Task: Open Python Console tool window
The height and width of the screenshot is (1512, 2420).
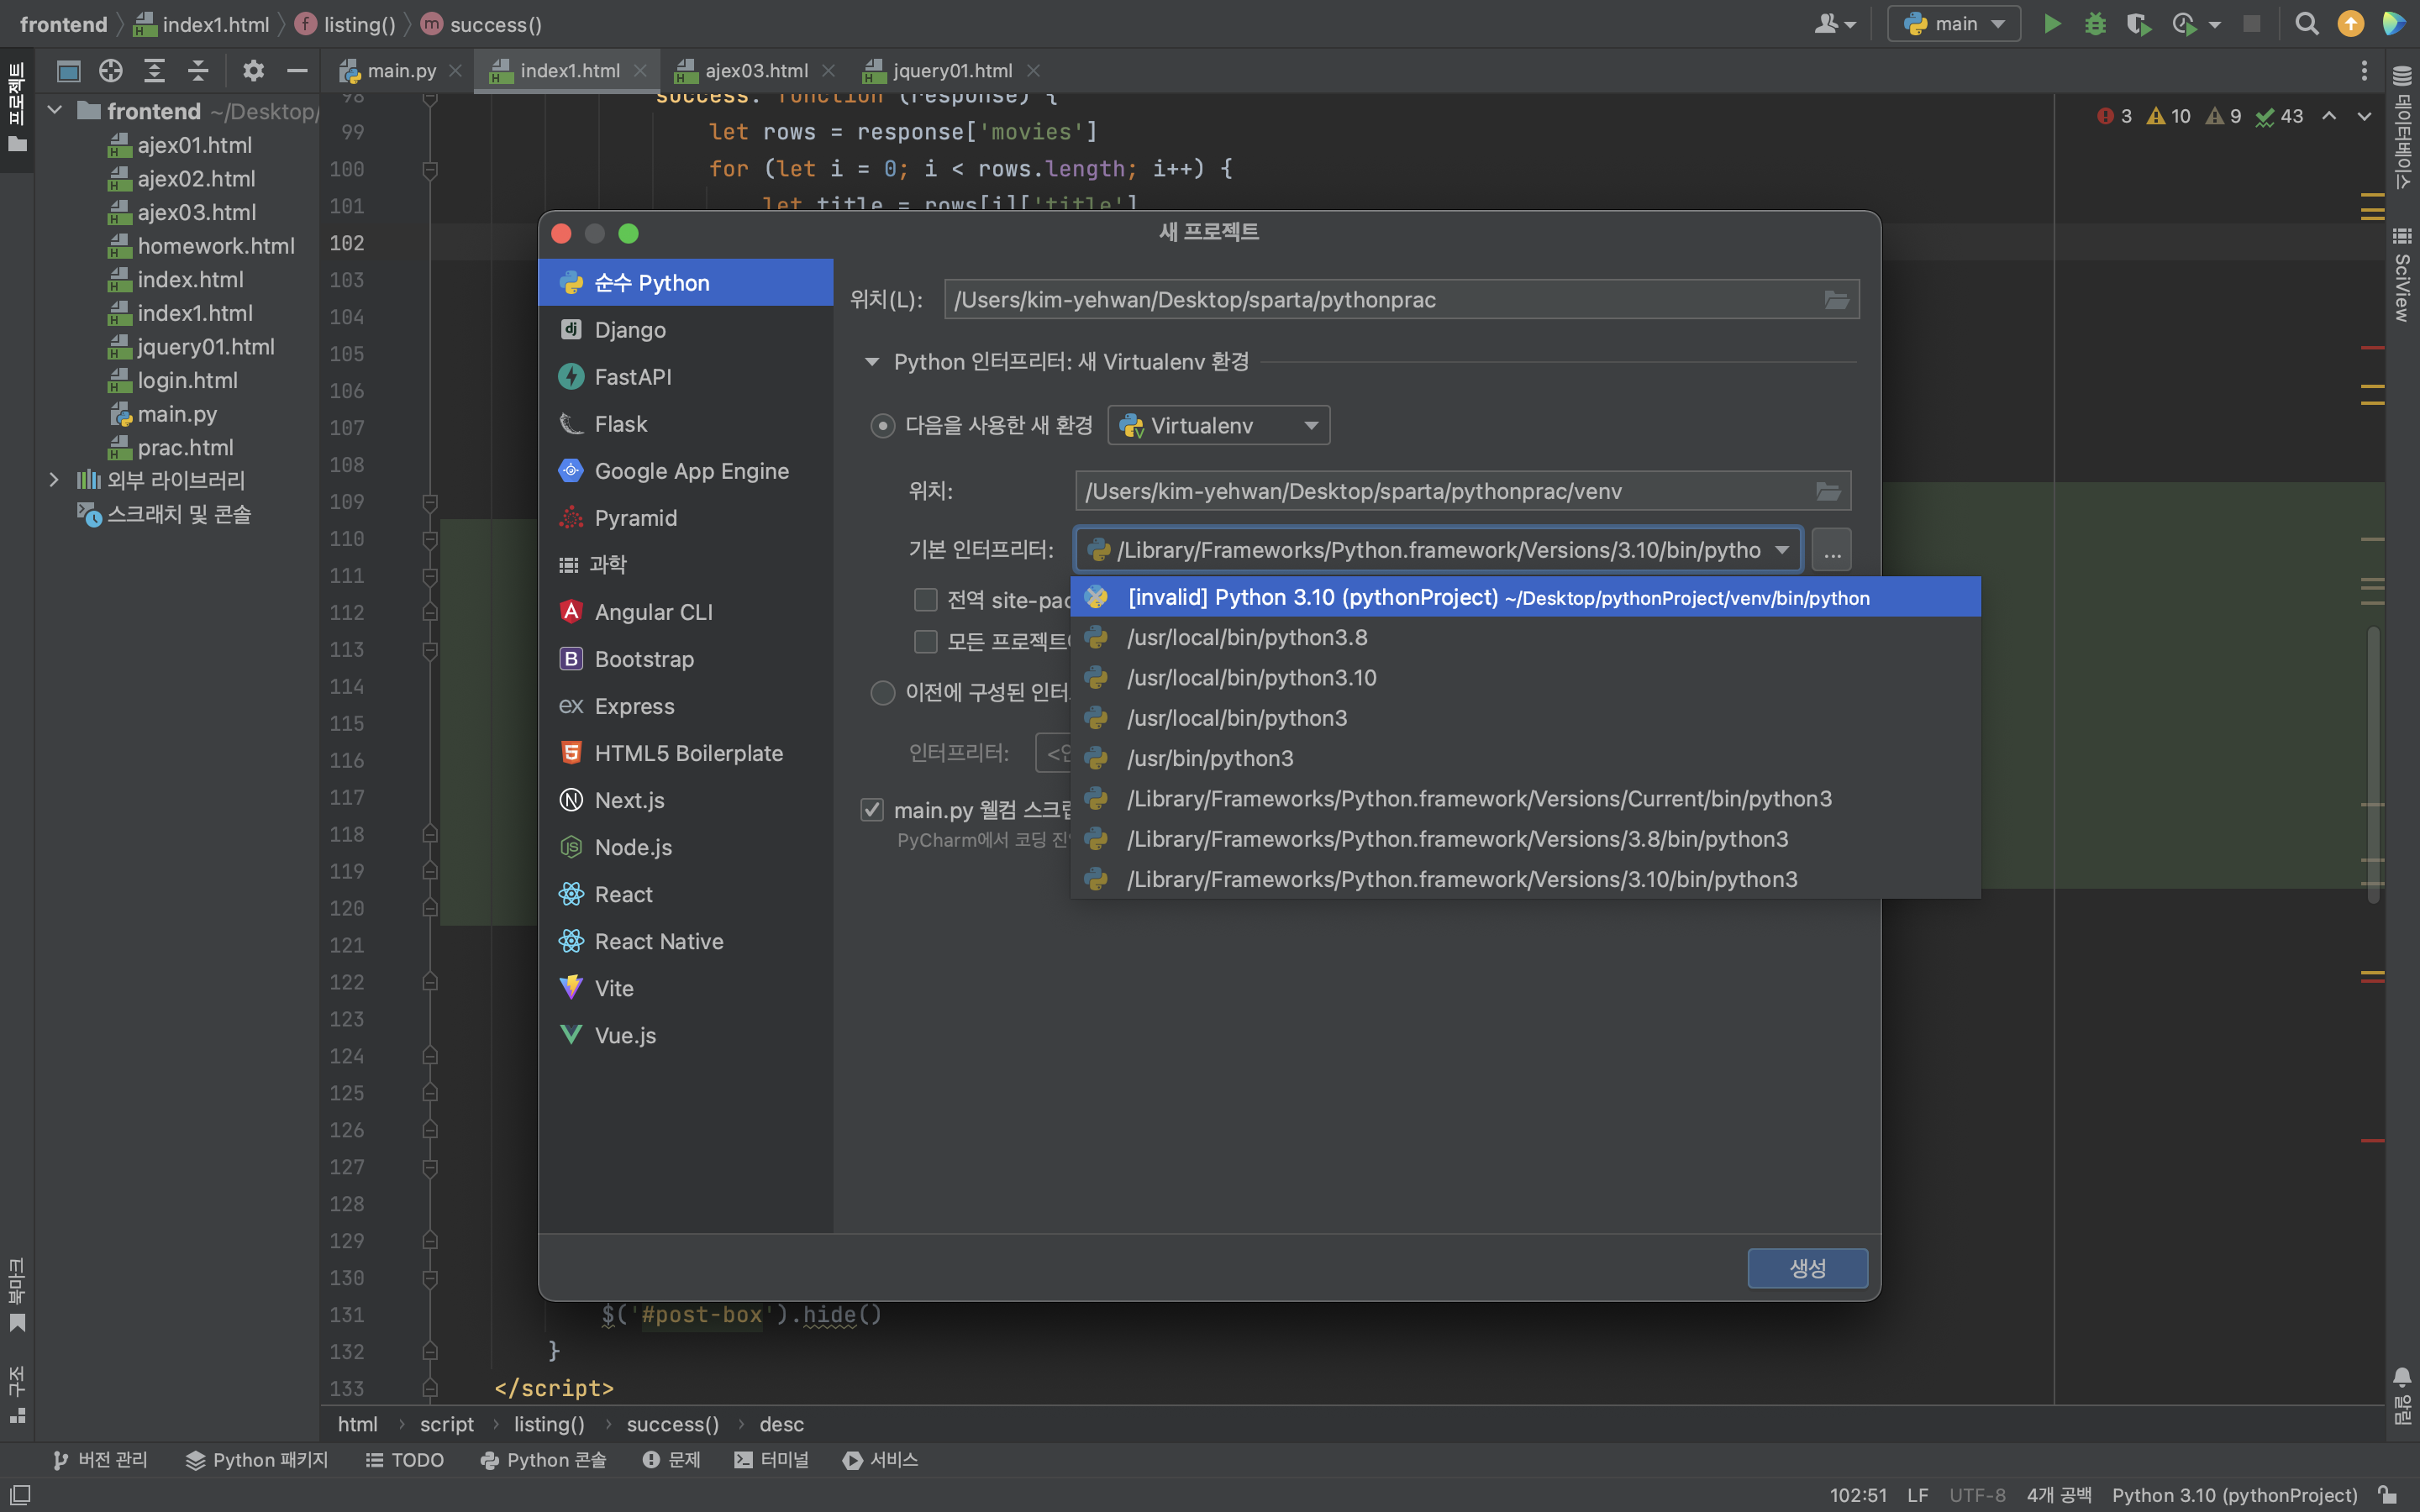Action: [x=543, y=1460]
